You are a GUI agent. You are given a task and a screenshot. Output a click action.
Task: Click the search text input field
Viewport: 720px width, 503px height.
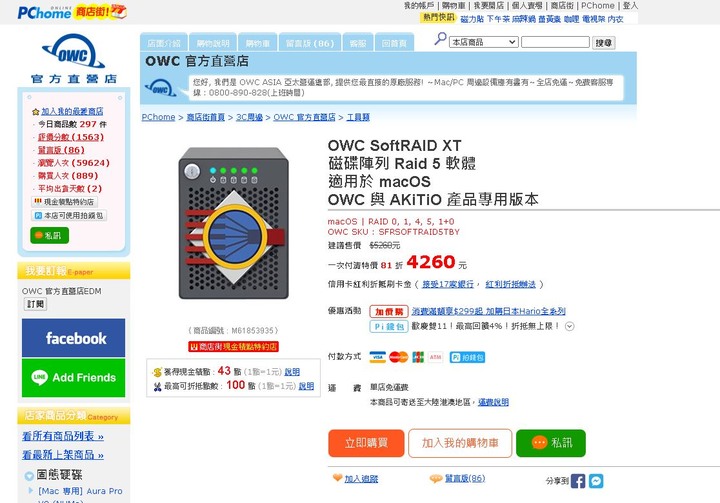click(556, 42)
